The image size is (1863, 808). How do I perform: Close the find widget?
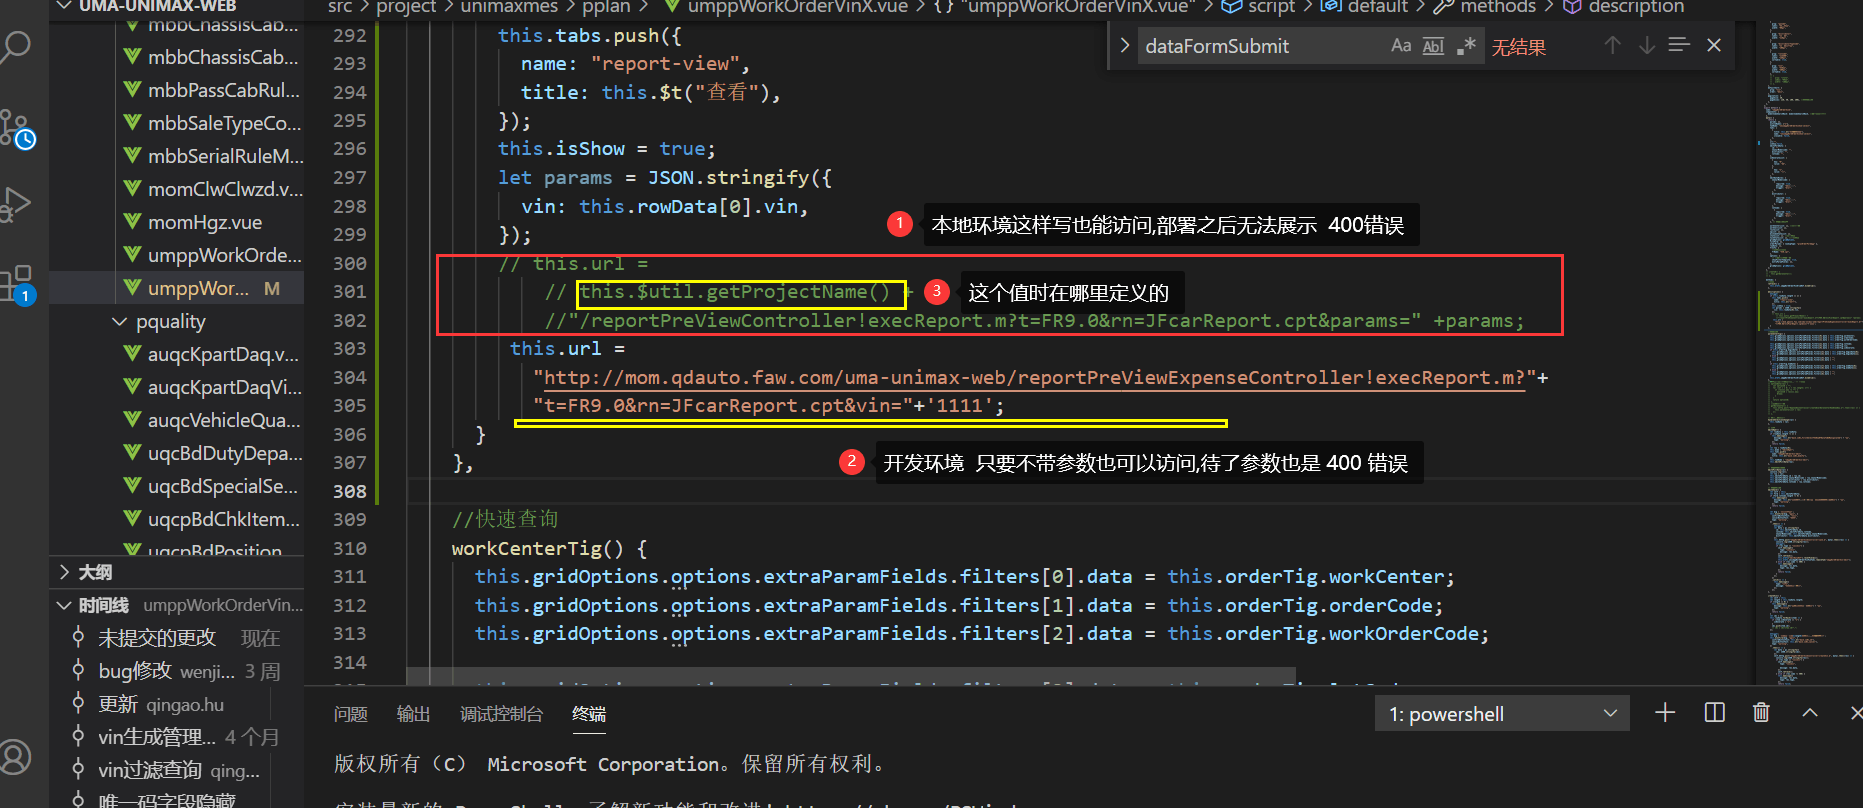[x=1714, y=45]
